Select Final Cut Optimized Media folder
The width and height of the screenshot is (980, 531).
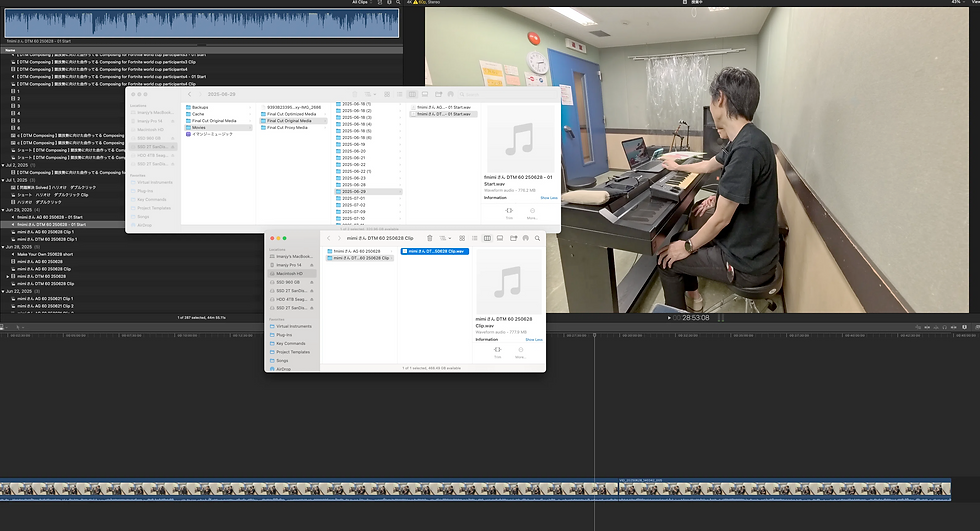coord(294,114)
